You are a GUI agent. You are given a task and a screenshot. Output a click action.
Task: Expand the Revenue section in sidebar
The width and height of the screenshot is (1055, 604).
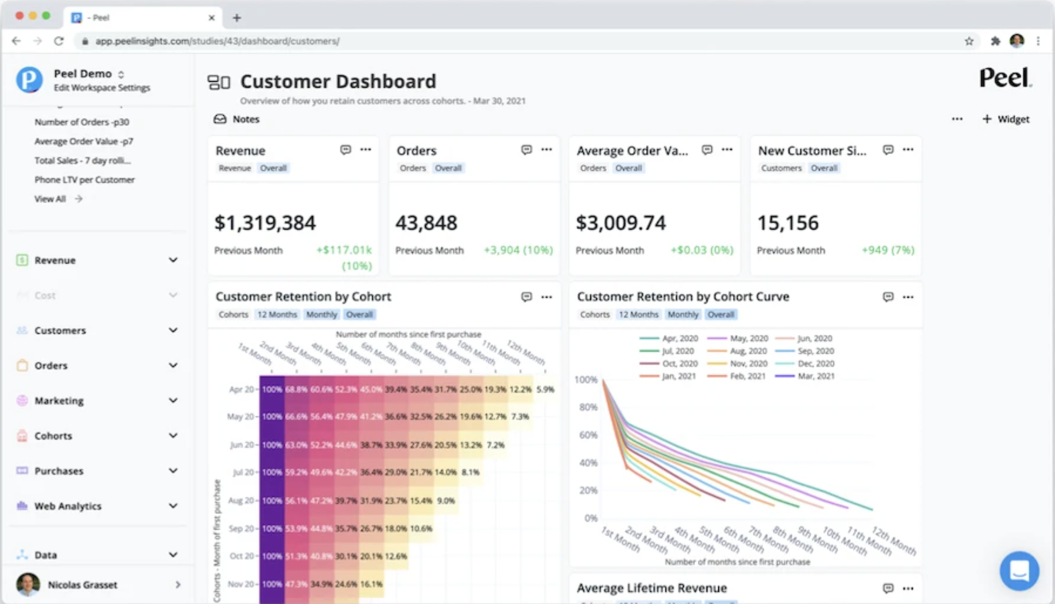click(x=172, y=260)
